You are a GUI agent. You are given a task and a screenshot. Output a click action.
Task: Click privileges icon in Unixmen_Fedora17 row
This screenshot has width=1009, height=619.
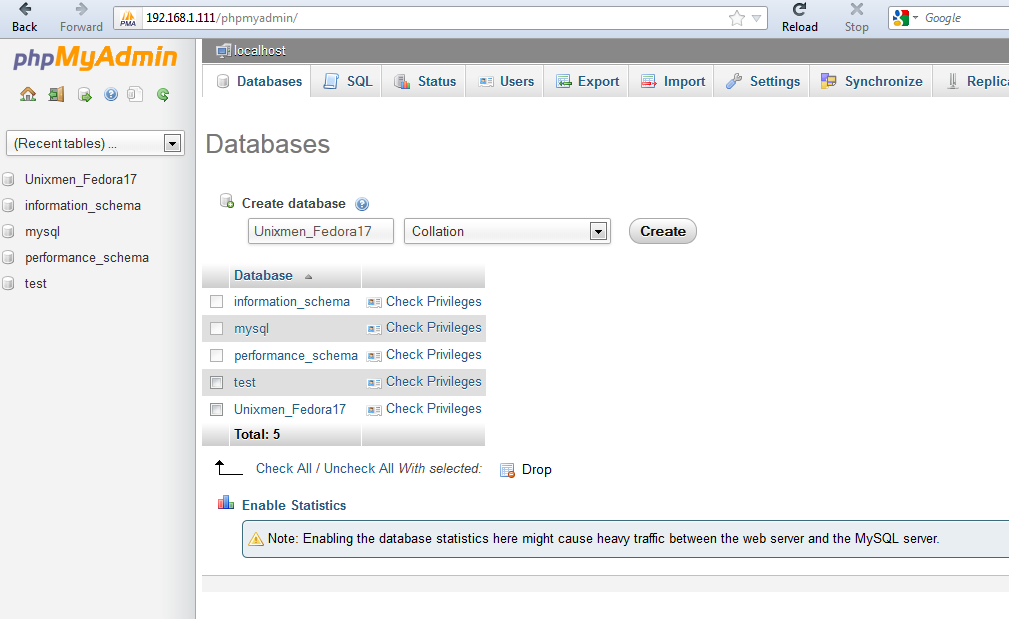pos(374,410)
